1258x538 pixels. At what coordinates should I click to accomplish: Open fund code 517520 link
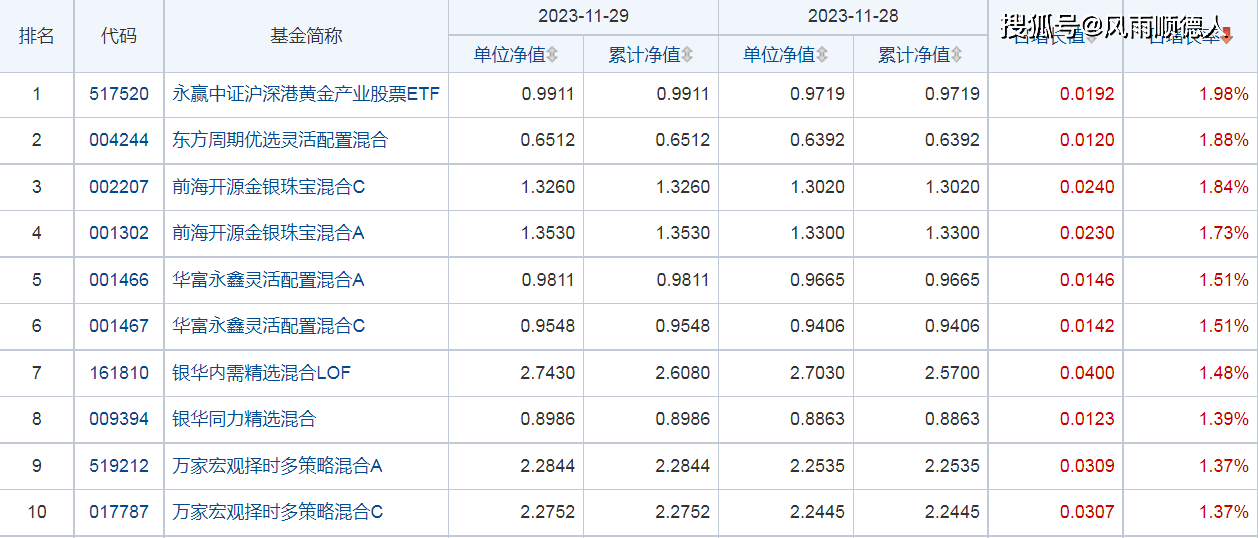118,94
